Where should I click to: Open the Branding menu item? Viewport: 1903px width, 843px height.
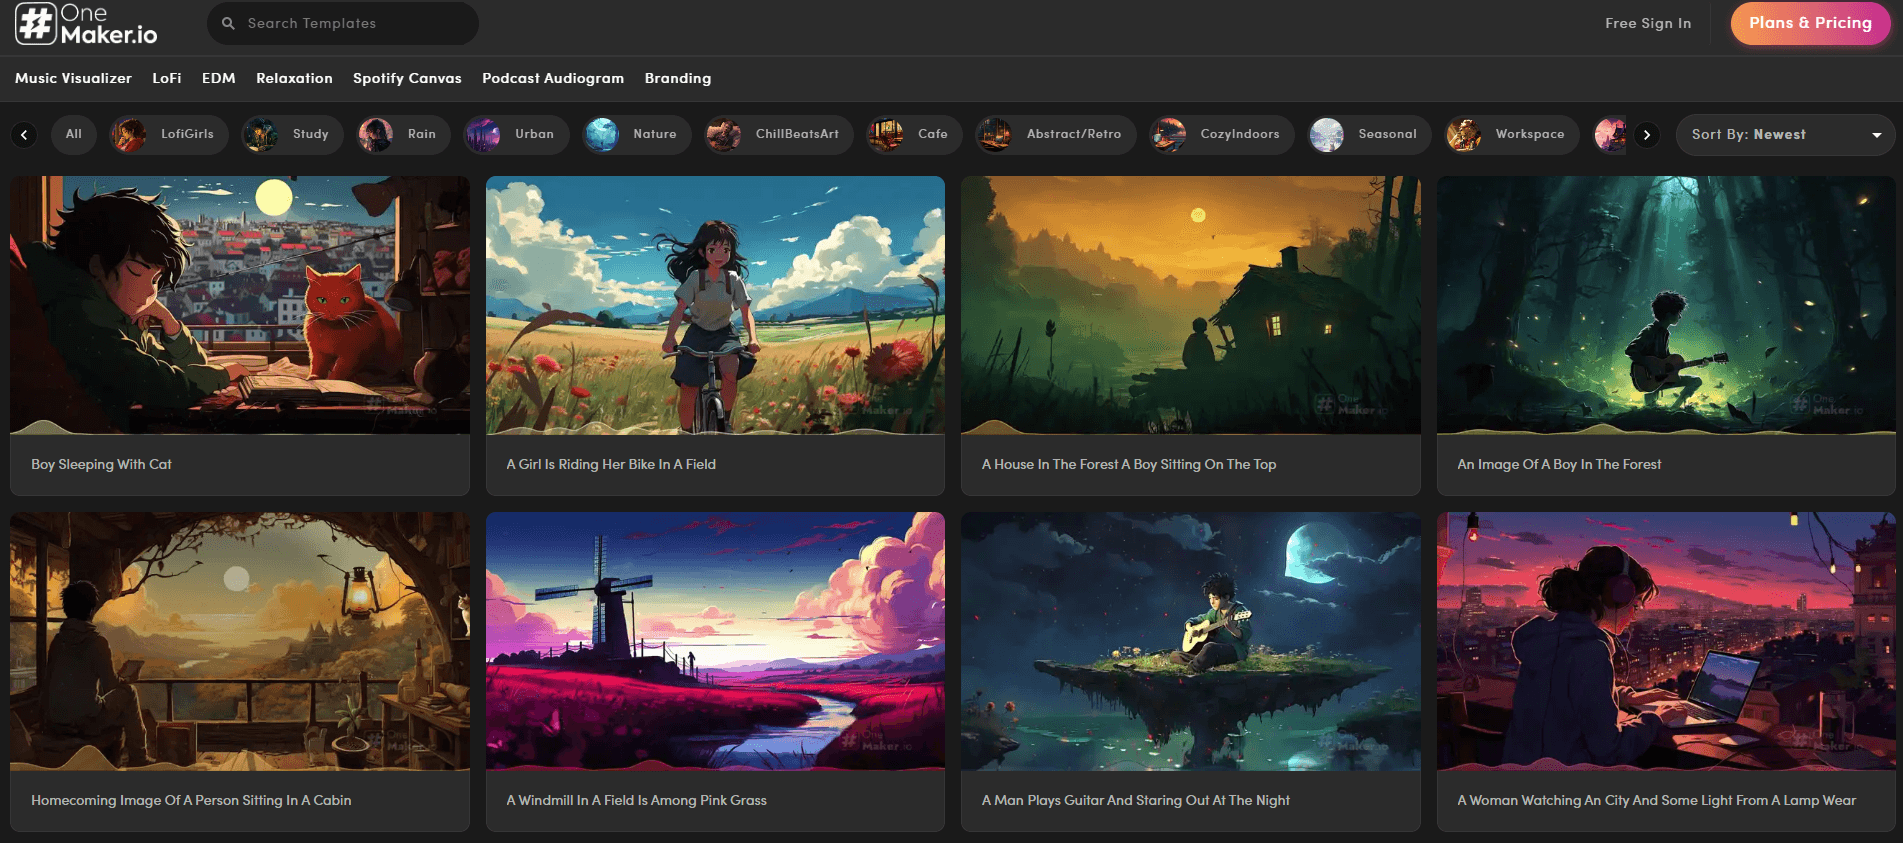[678, 78]
